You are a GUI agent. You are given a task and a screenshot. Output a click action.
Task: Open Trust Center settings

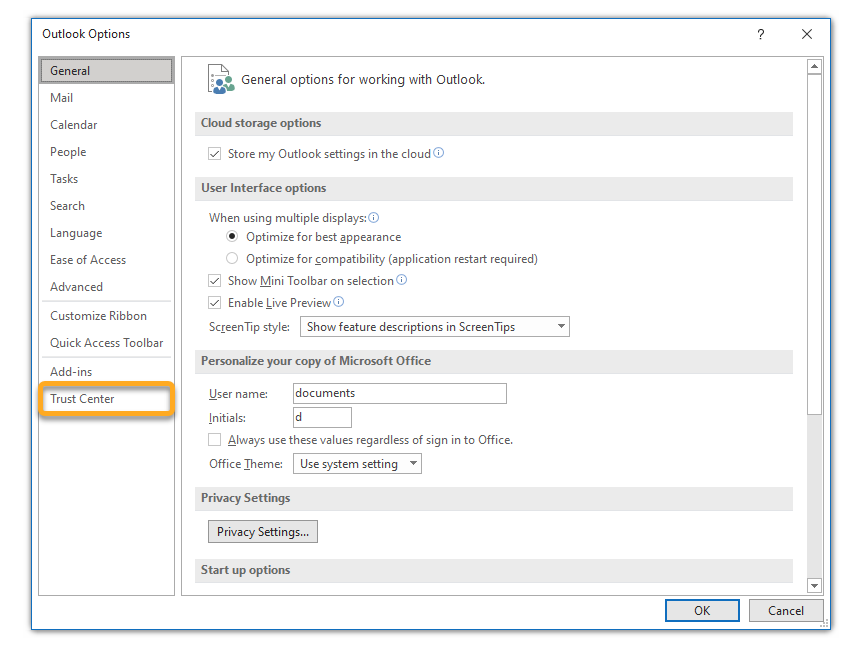[x=107, y=399]
